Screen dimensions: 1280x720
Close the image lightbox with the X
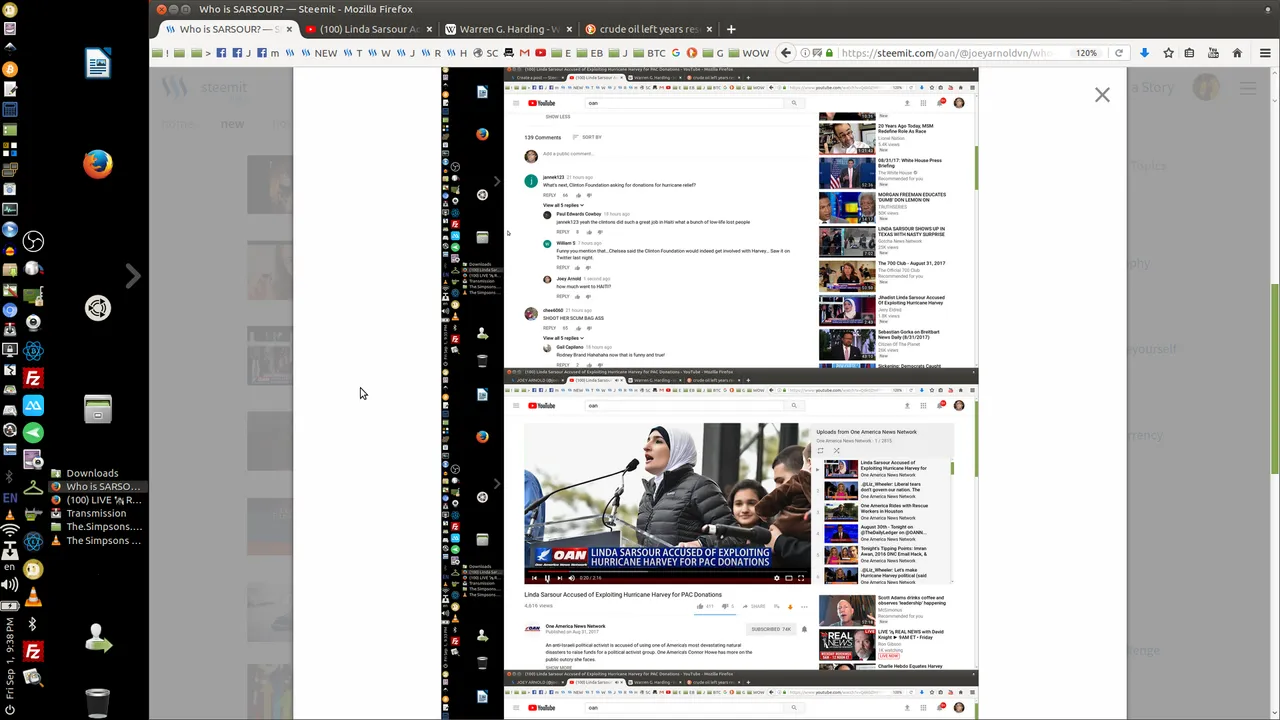point(1102,95)
